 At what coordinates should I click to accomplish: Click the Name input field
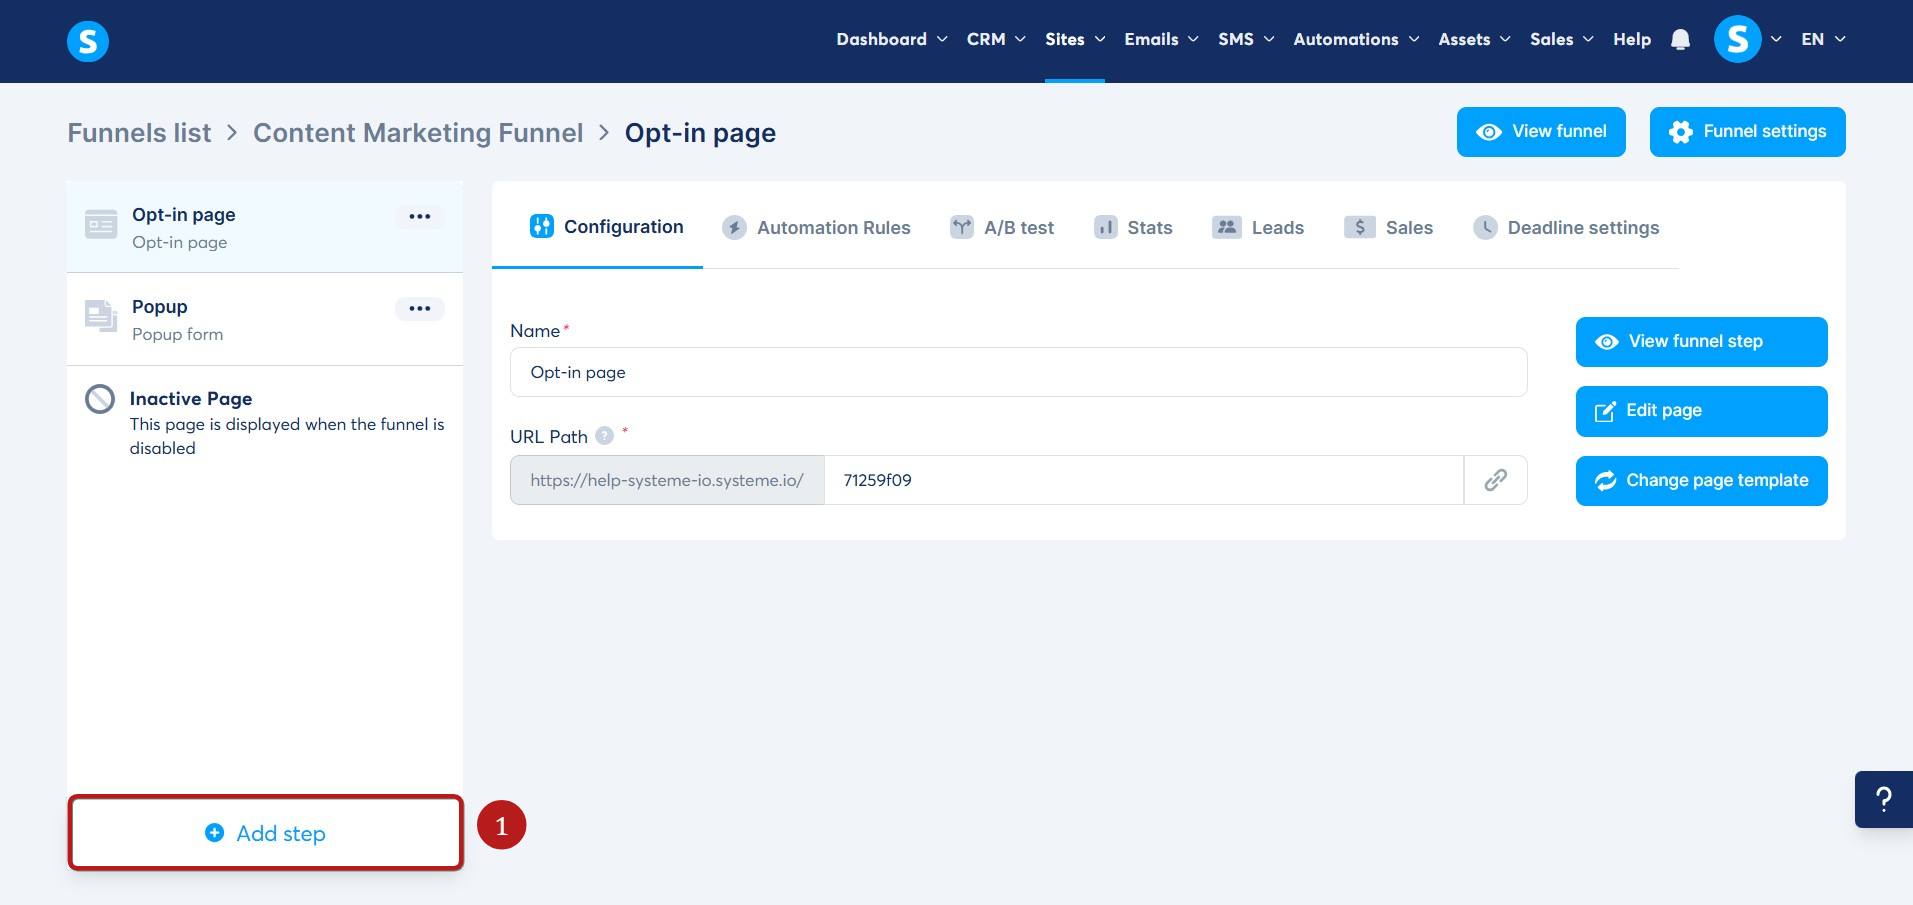click(x=1018, y=372)
